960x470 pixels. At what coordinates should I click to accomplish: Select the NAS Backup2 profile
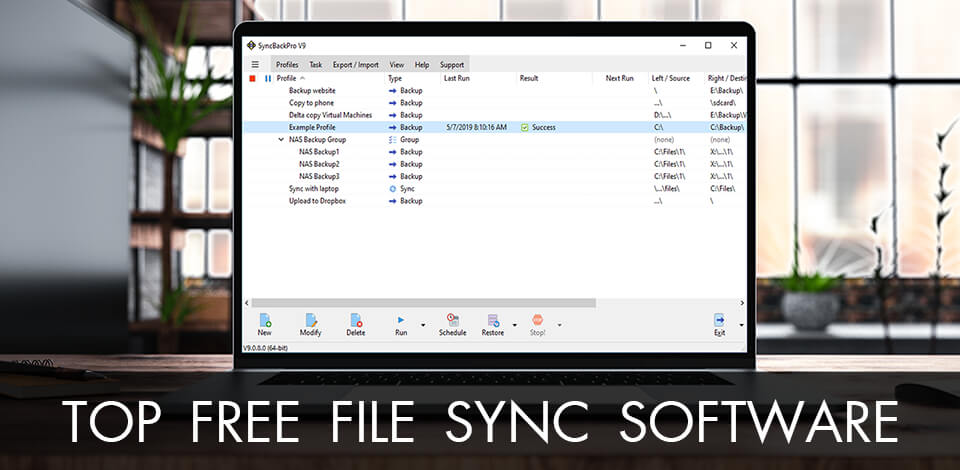point(319,164)
